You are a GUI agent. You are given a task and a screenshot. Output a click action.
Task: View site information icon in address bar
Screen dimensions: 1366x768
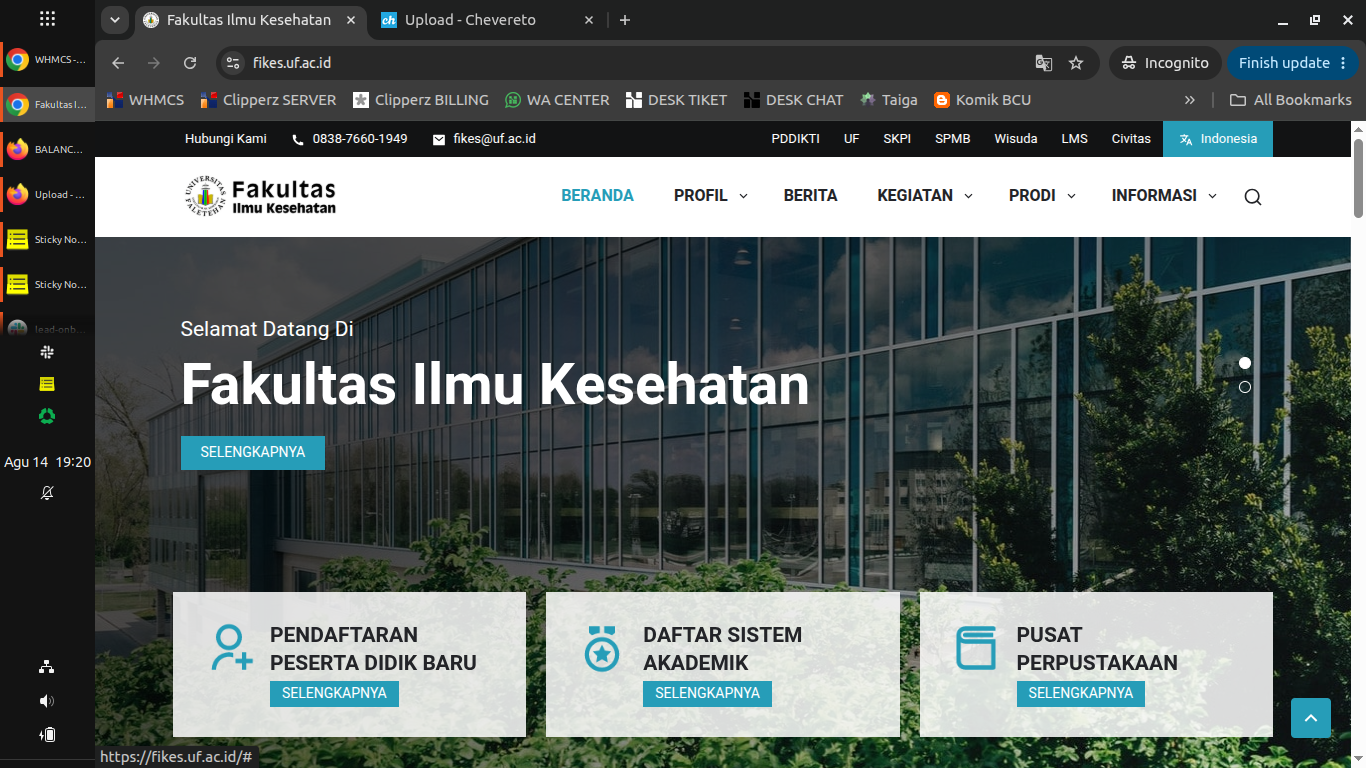(x=233, y=63)
